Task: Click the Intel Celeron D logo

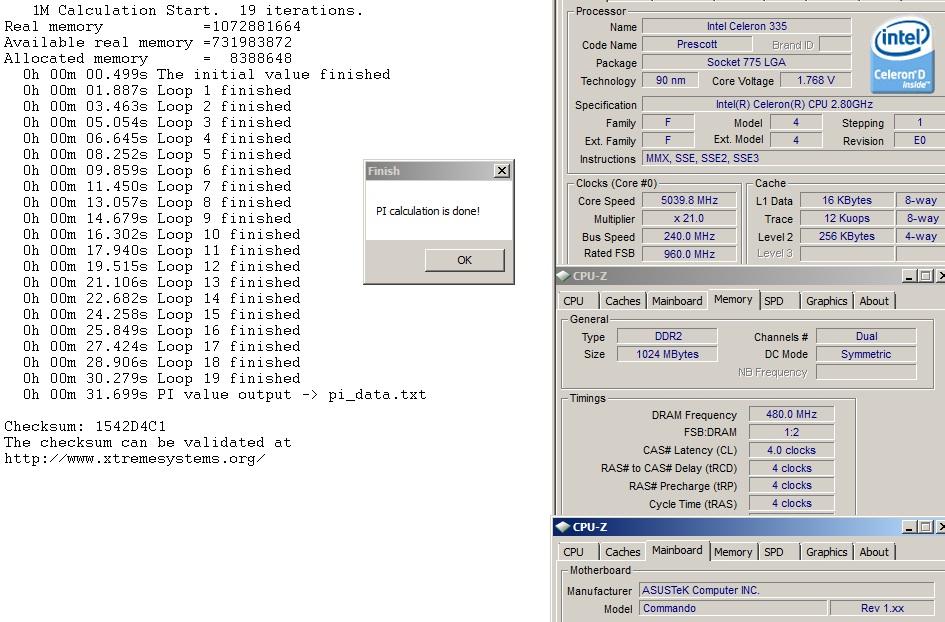Action: pyautogui.click(x=902, y=55)
